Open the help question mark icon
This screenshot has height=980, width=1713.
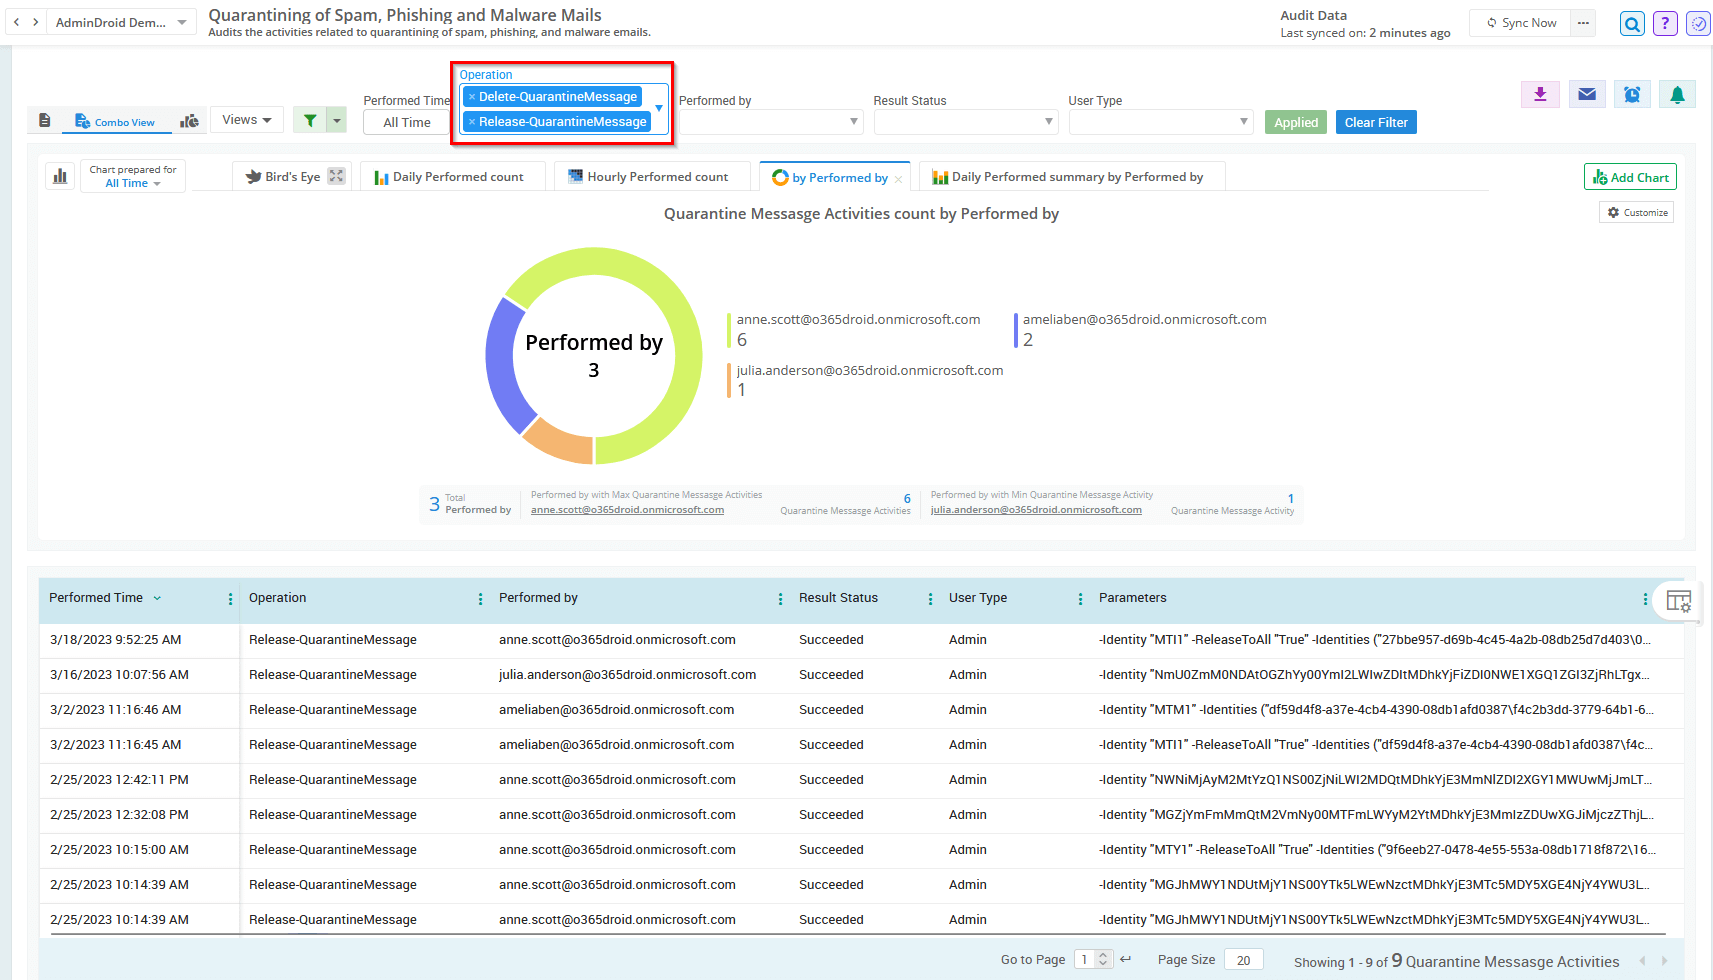point(1665,24)
